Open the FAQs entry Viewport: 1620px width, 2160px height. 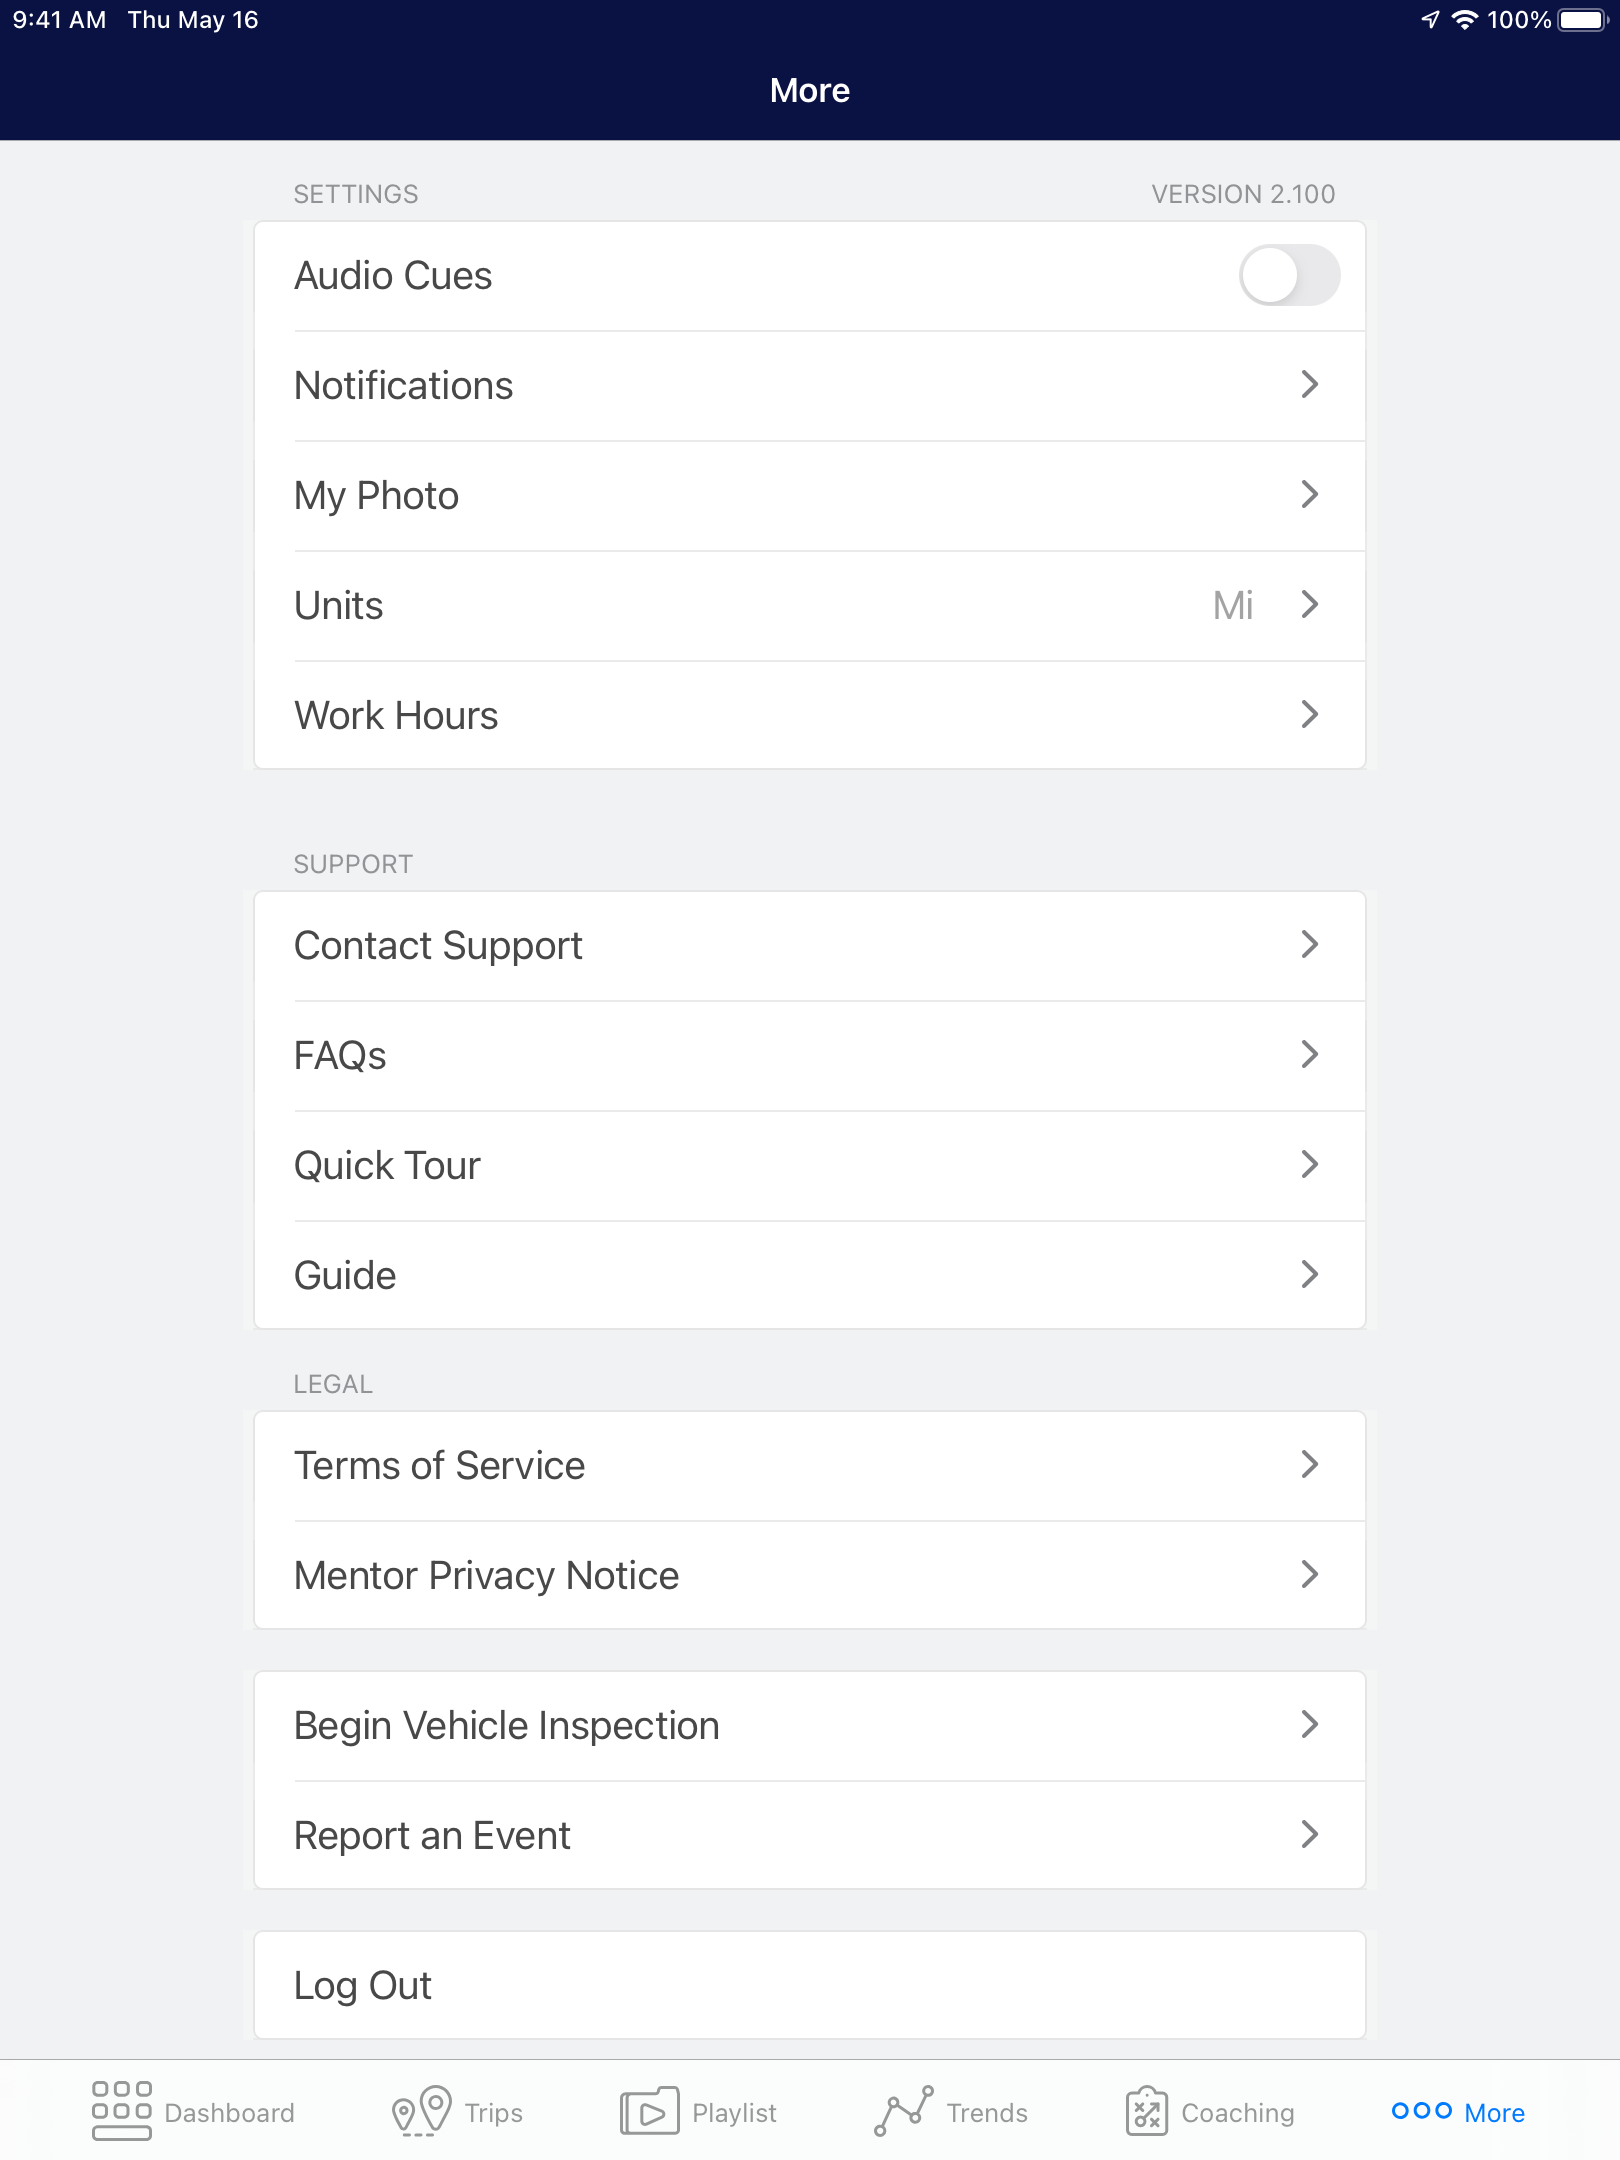810,1055
